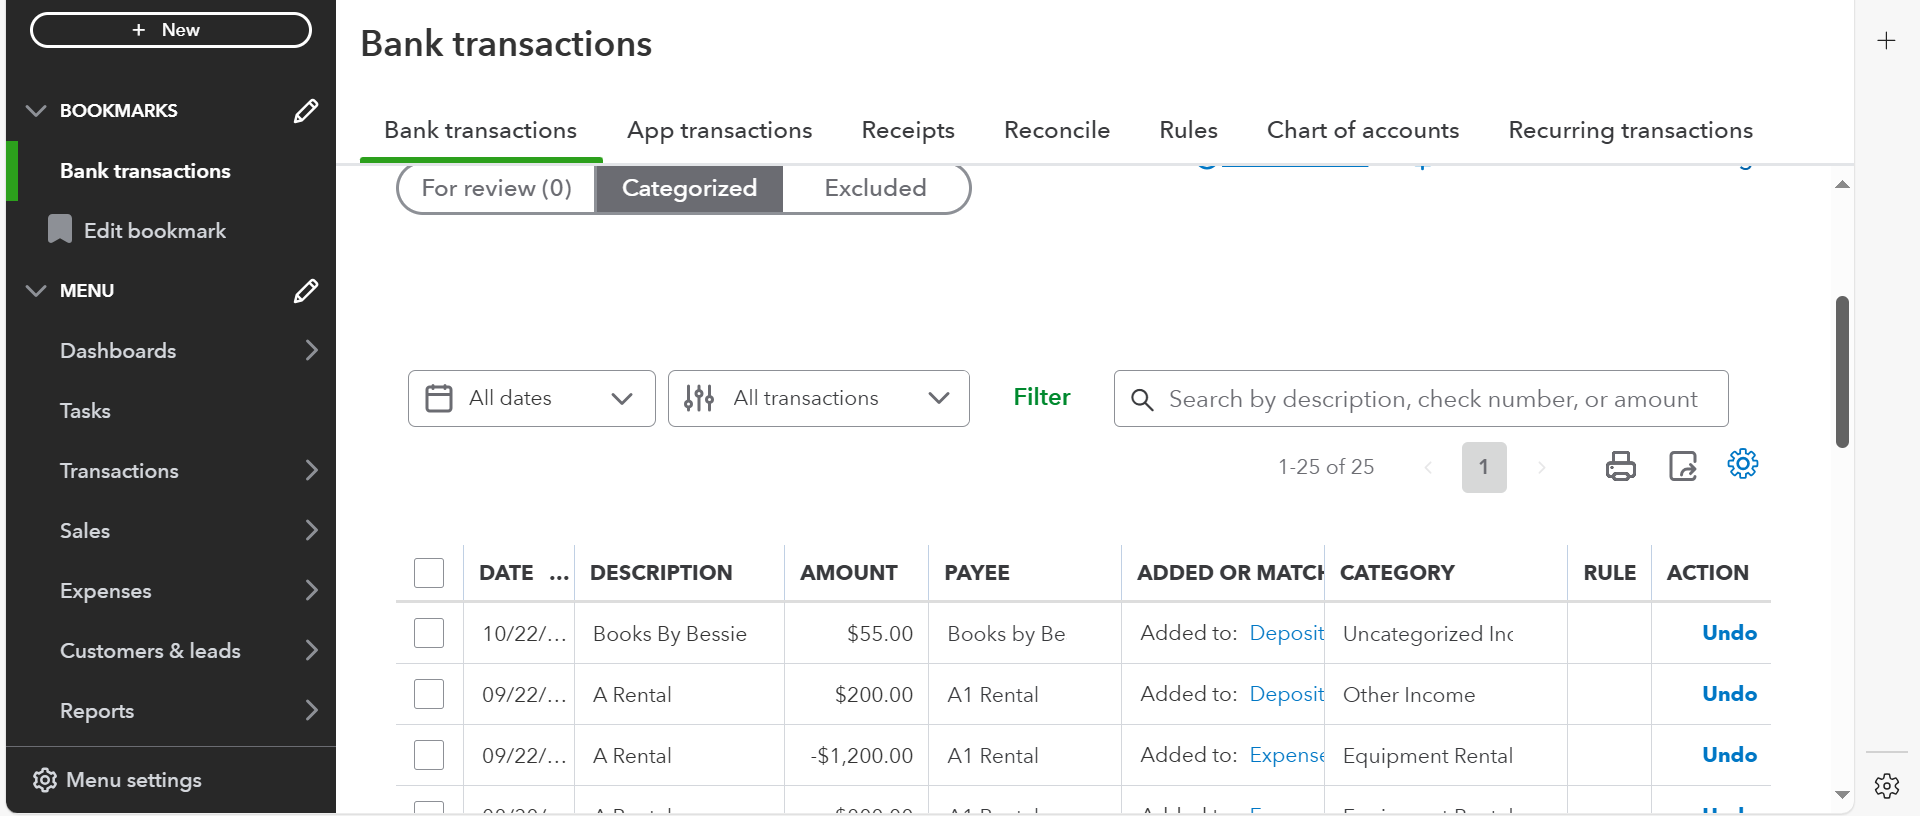1920x816 pixels.
Task: Click the pencil icon beside MENU
Action: (x=306, y=291)
